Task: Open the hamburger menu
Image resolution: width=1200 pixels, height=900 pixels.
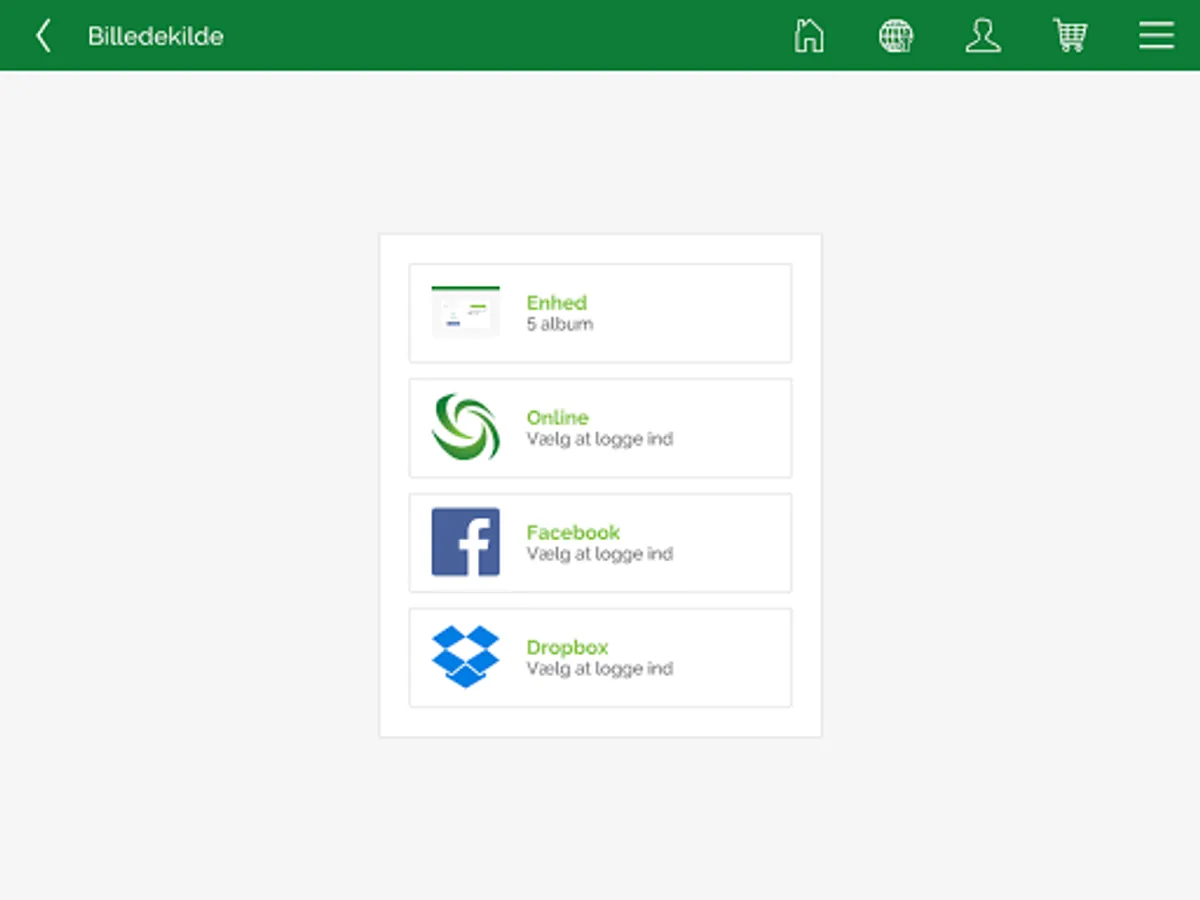Action: click(x=1156, y=36)
